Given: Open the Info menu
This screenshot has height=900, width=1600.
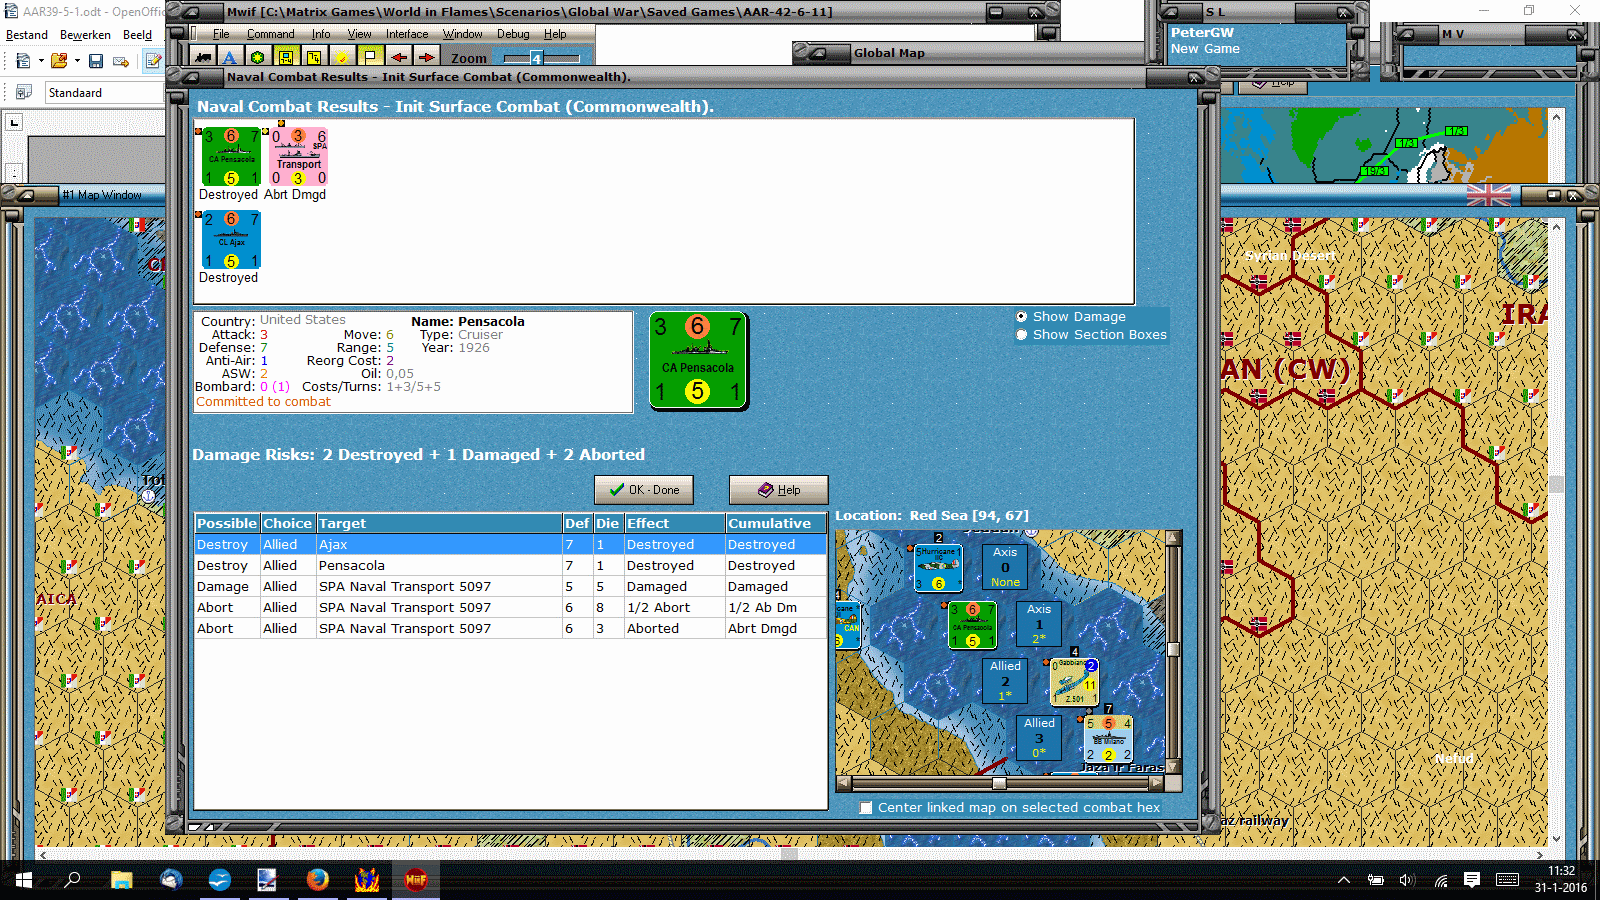Looking at the screenshot, I should coord(320,34).
